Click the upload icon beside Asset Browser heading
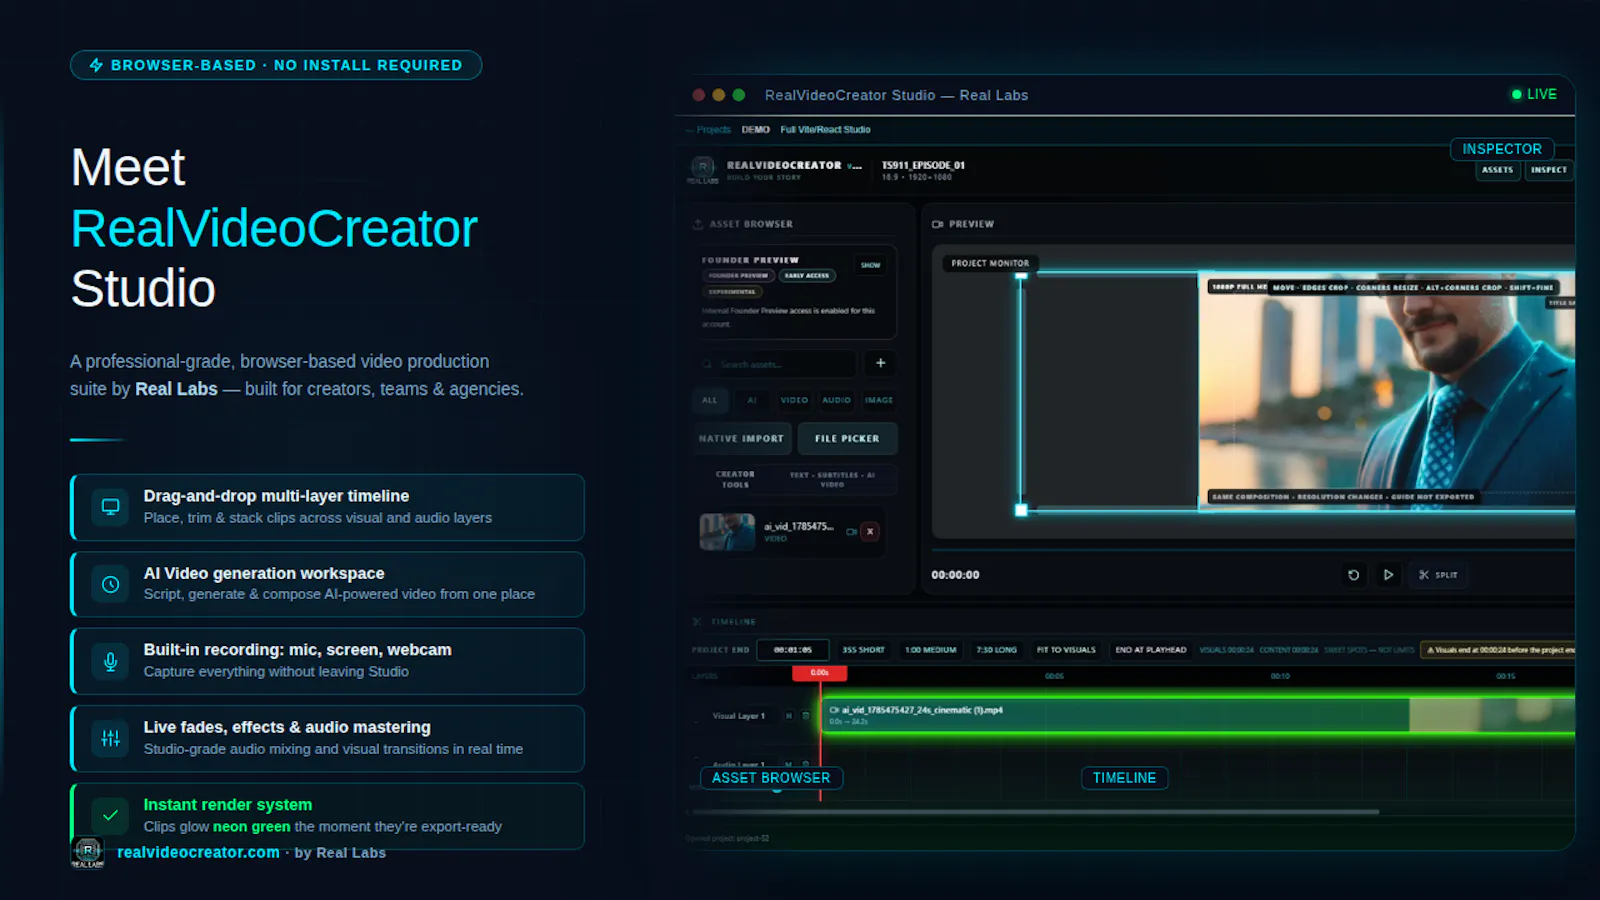1600x900 pixels. pos(698,224)
